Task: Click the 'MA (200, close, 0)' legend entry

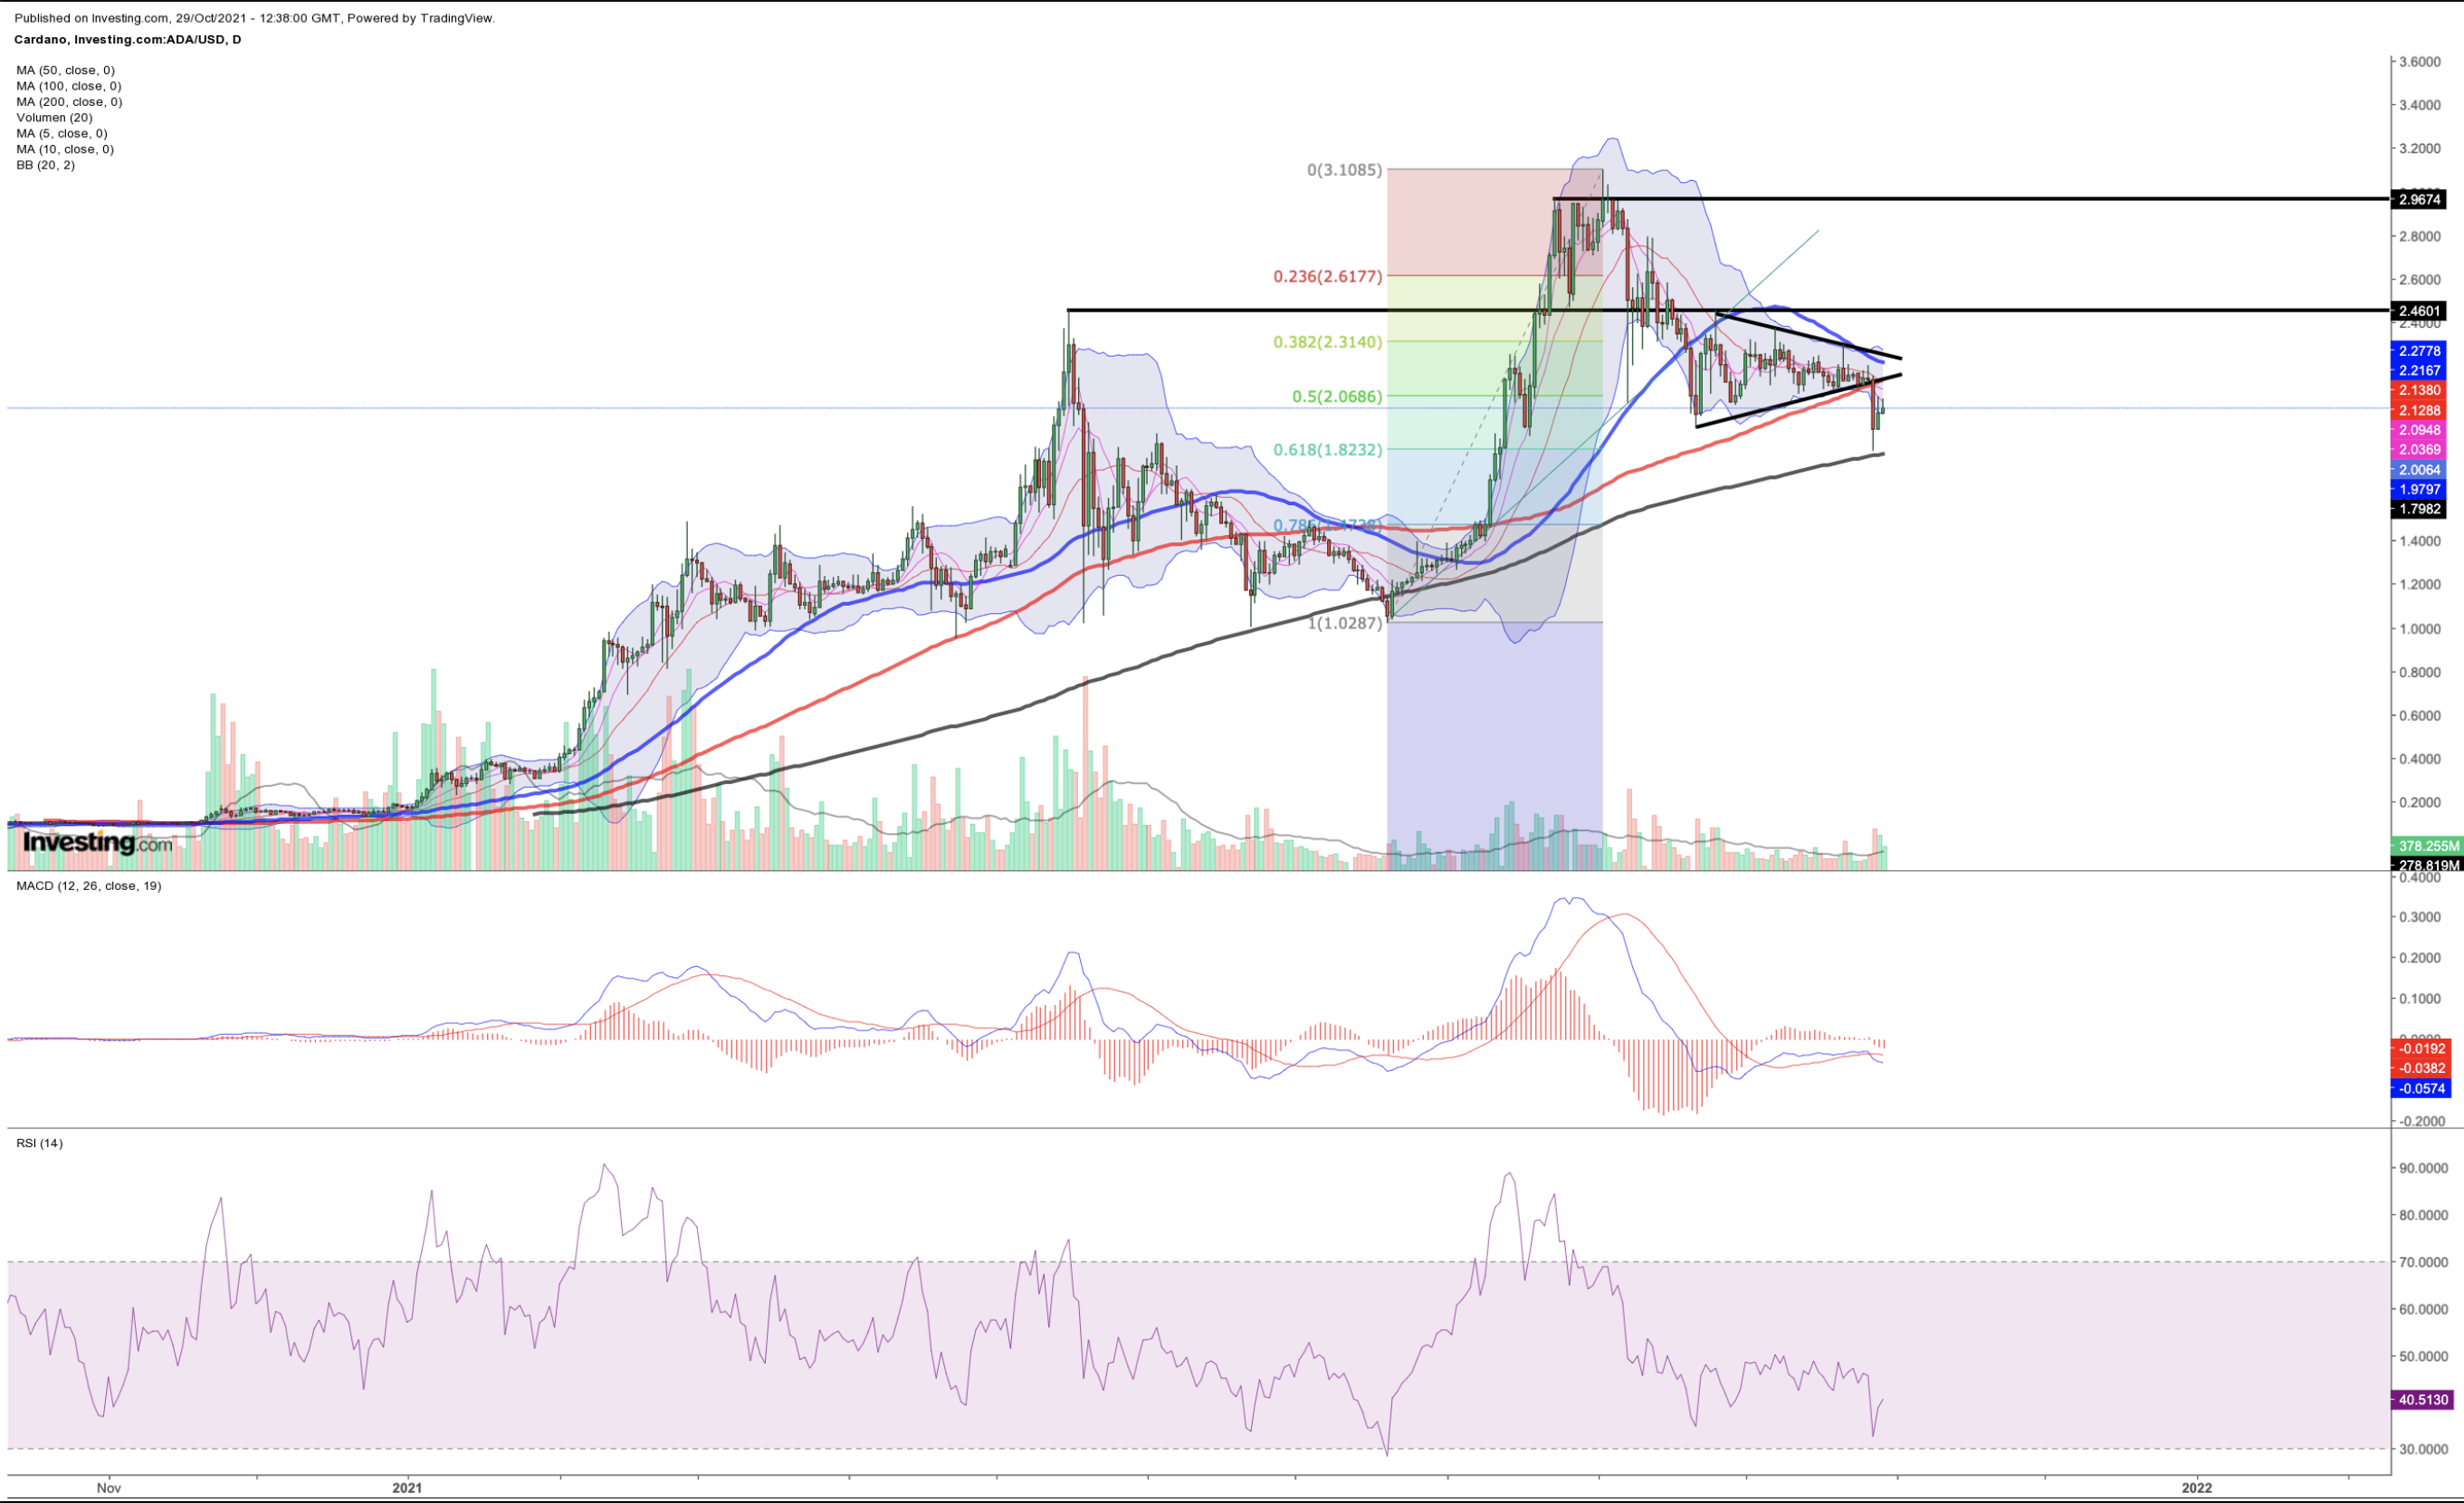Action: click(x=69, y=102)
